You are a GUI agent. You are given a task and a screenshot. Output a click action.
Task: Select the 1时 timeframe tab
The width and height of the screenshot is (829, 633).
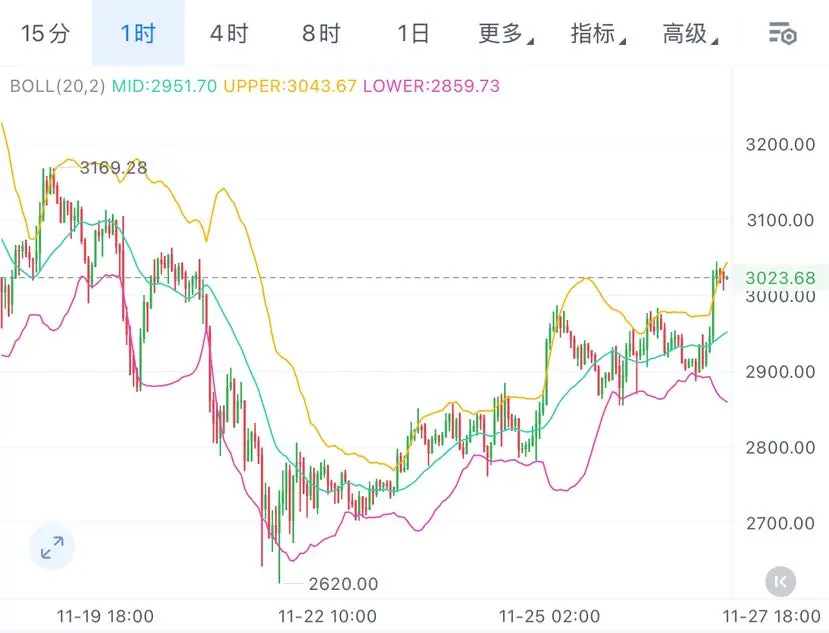[138, 33]
